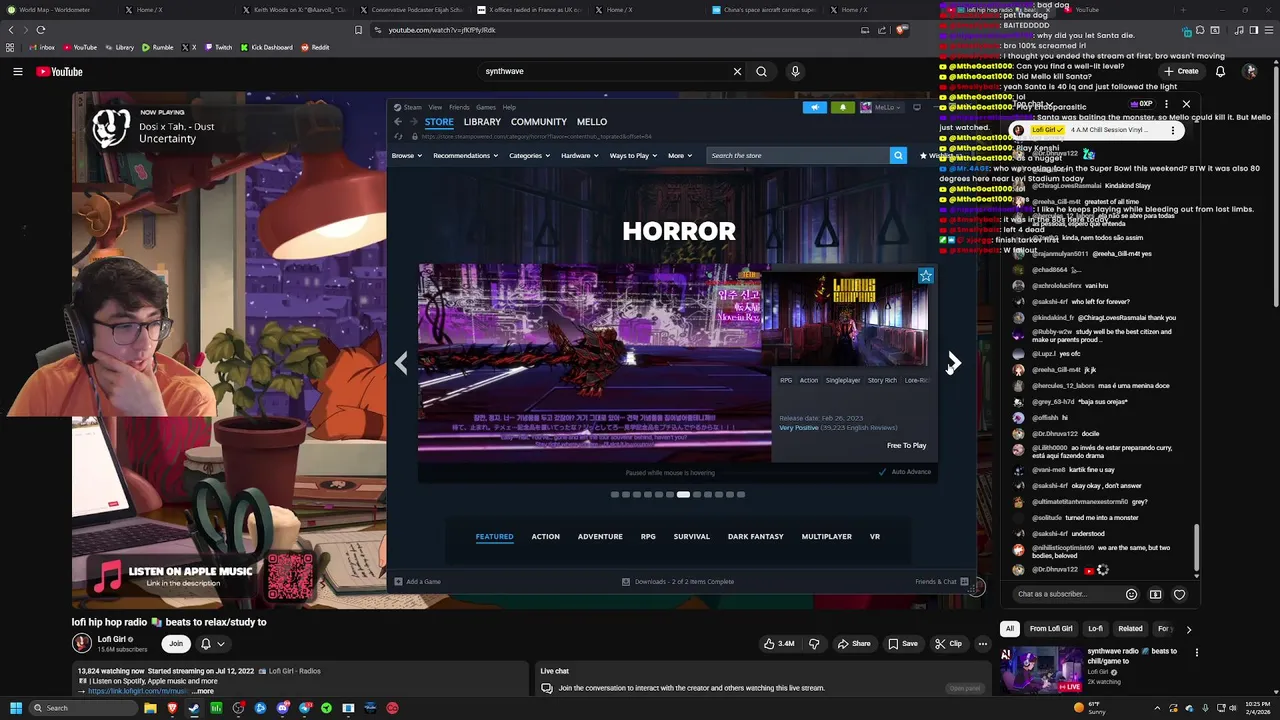1280x720 pixels.
Task: Create a Clip of the stream
Action: 948,644
